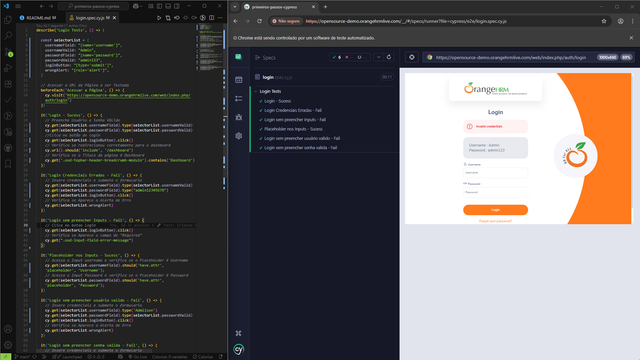Switch to README.md tab
Image resolution: width=640 pixels, height=360 pixels.
click(38, 18)
